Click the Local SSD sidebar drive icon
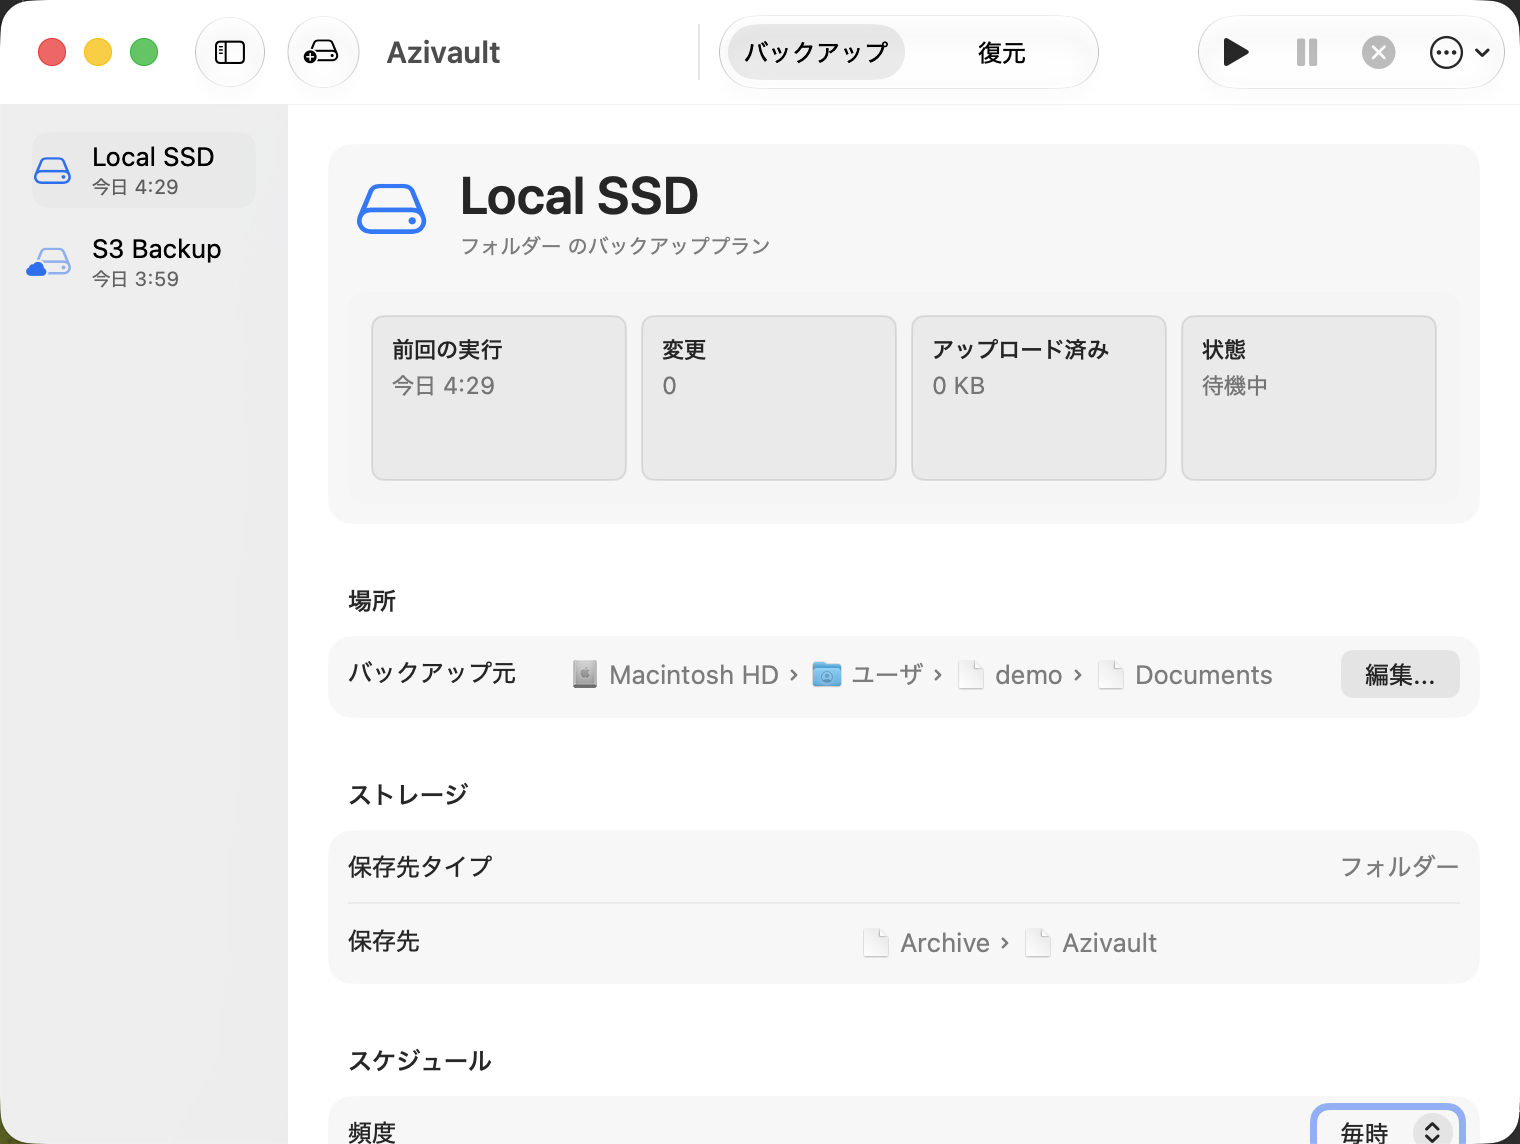Viewport: 1520px width, 1144px height. 52,171
